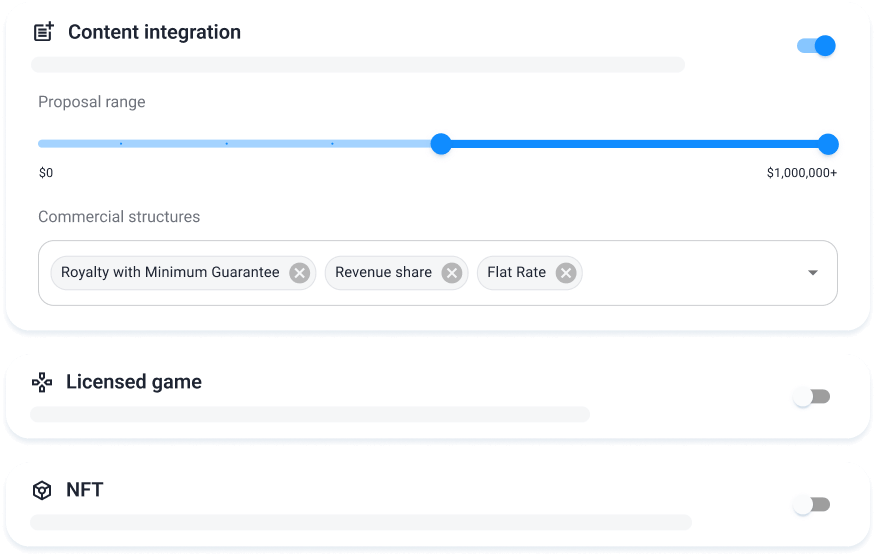This screenshot has width=875, height=555.
Task: Remove the Revenue share chip
Action: pyautogui.click(x=451, y=273)
